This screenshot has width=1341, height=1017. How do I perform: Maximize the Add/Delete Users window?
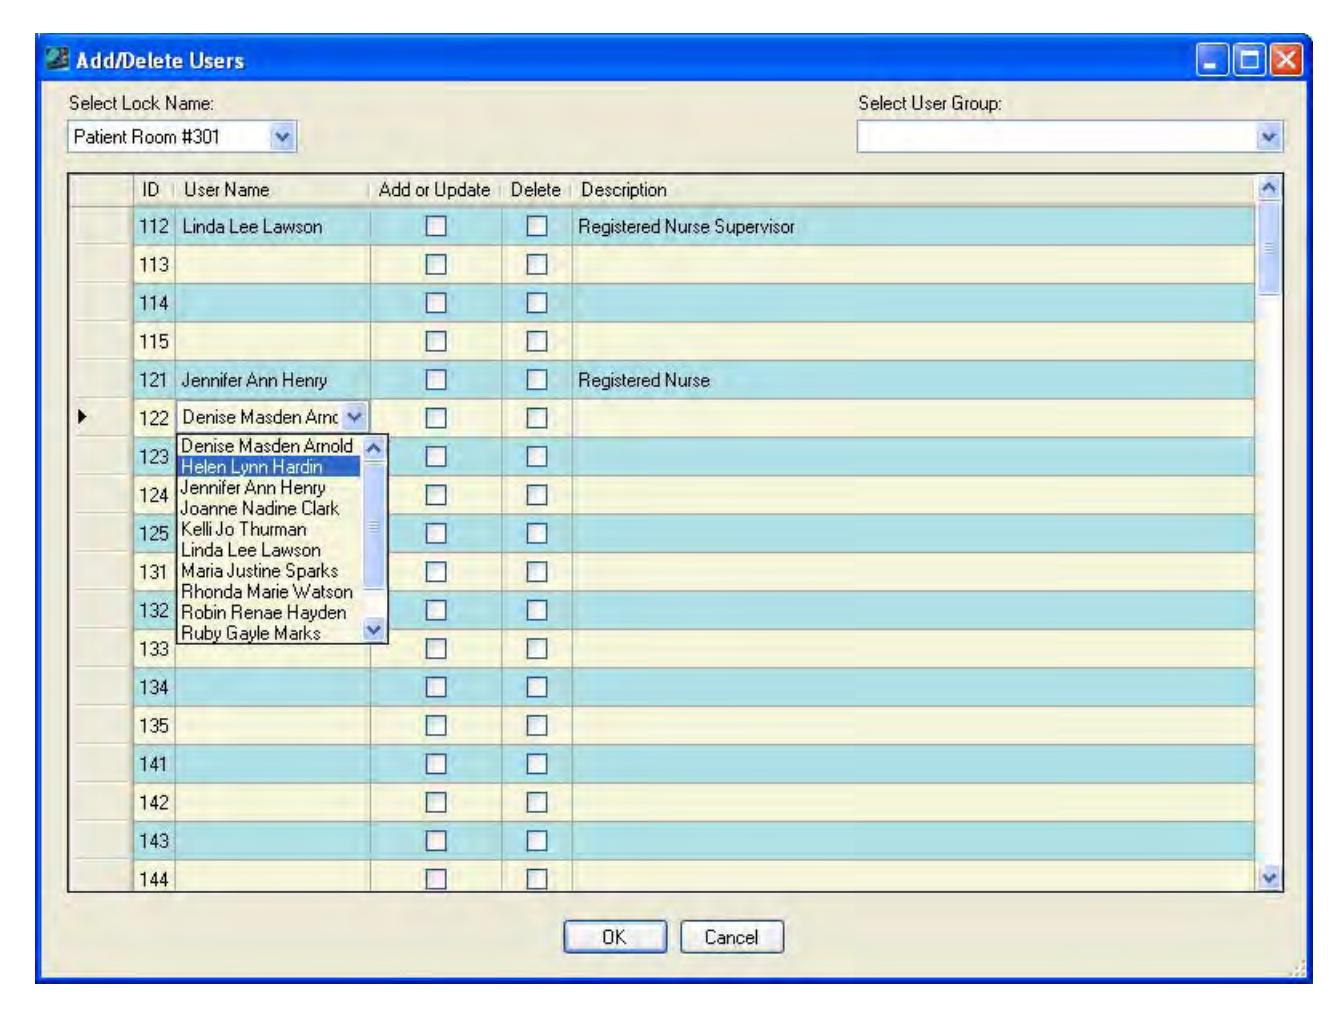[1250, 60]
